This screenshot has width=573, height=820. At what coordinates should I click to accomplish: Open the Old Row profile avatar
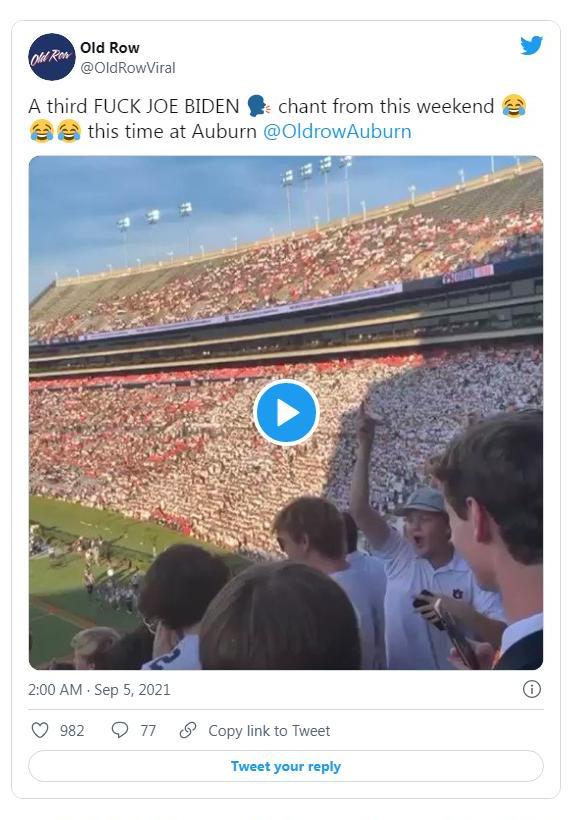(51, 57)
